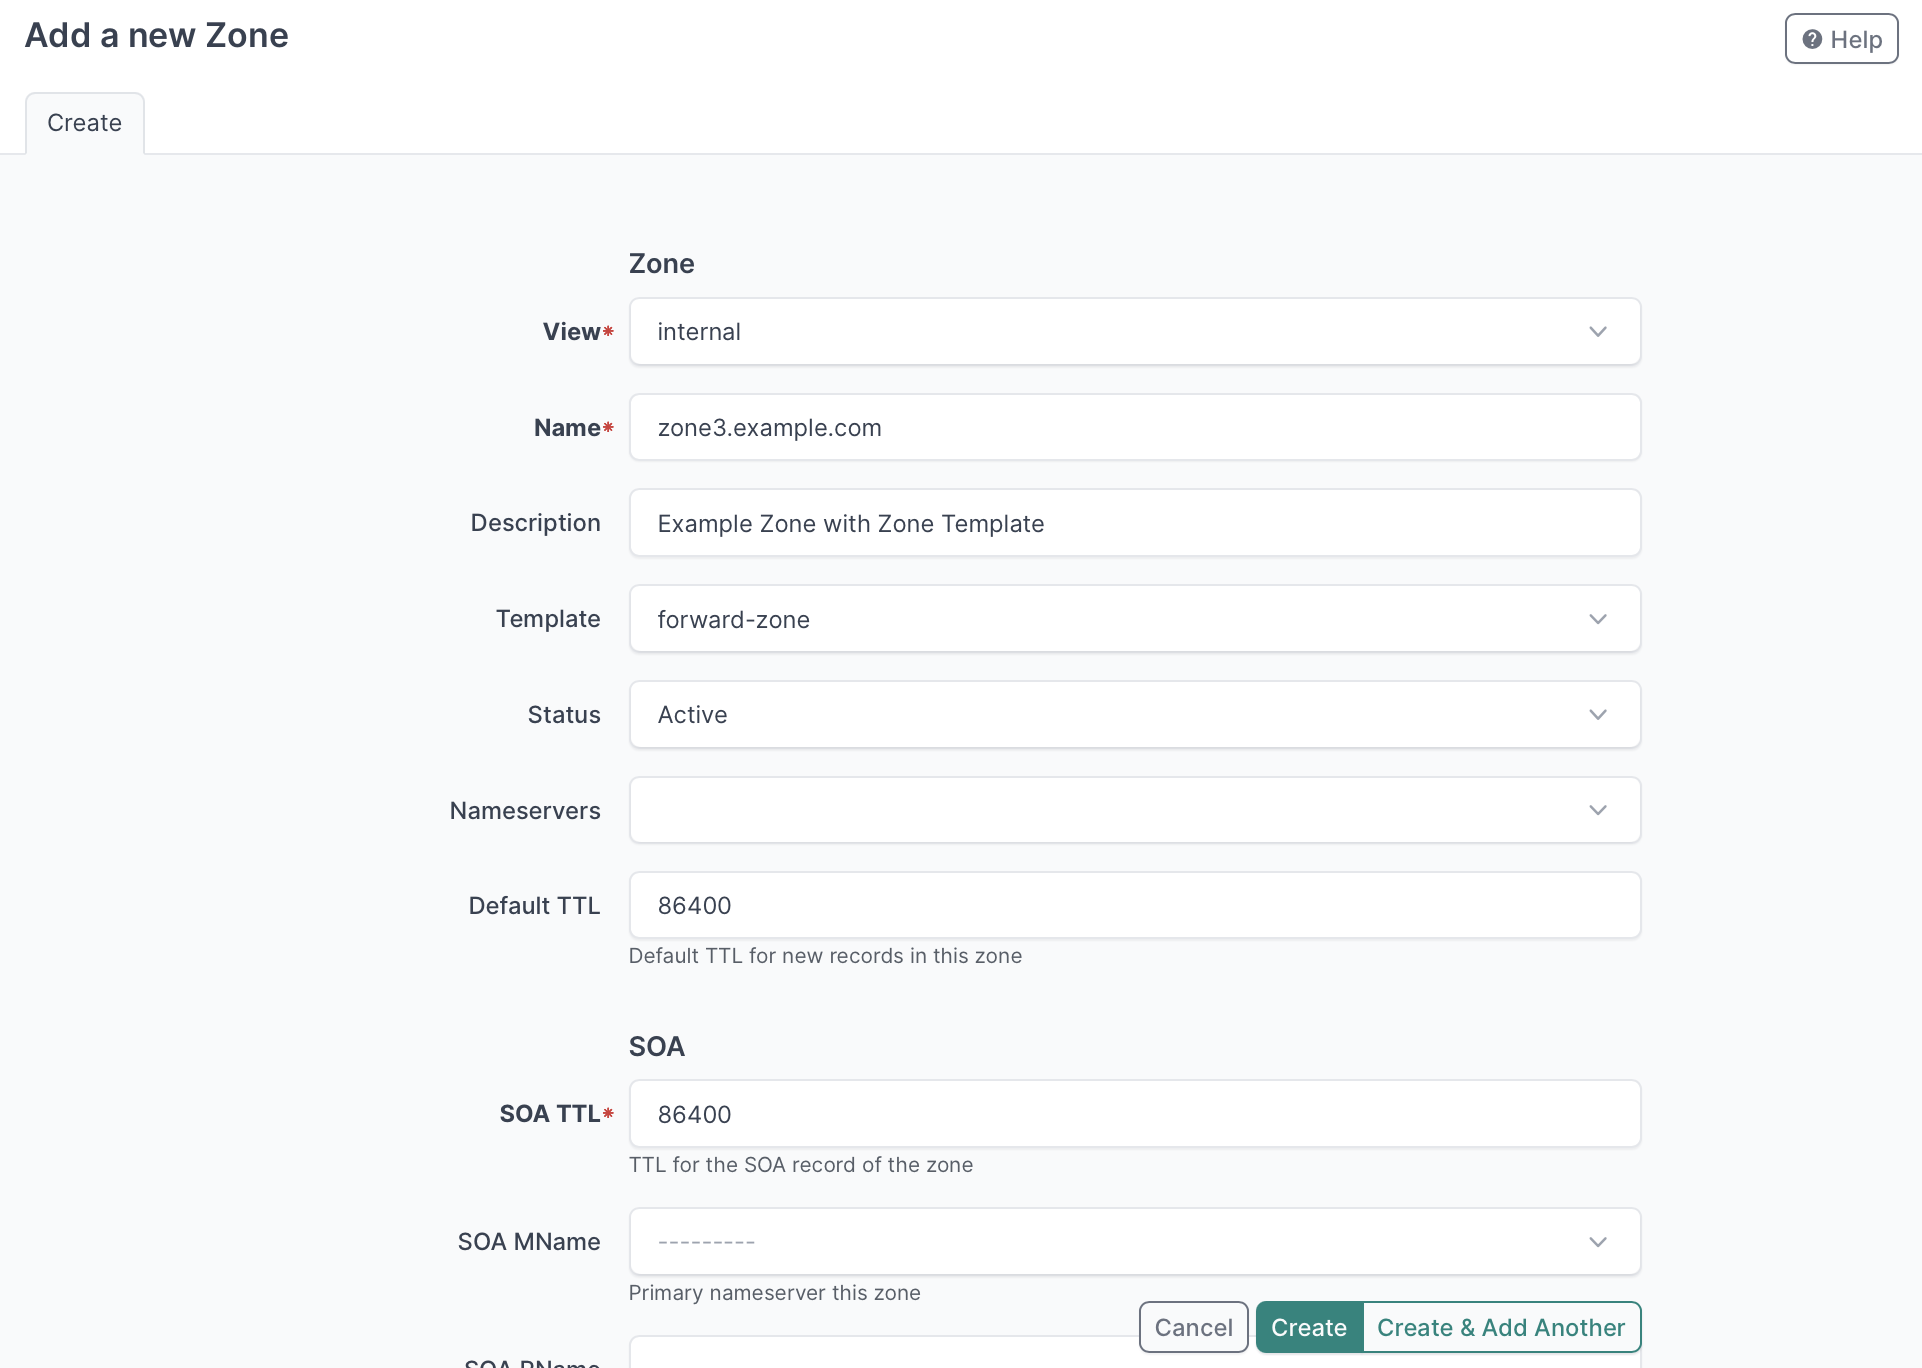Click the Template field chevron icon

[1597, 619]
